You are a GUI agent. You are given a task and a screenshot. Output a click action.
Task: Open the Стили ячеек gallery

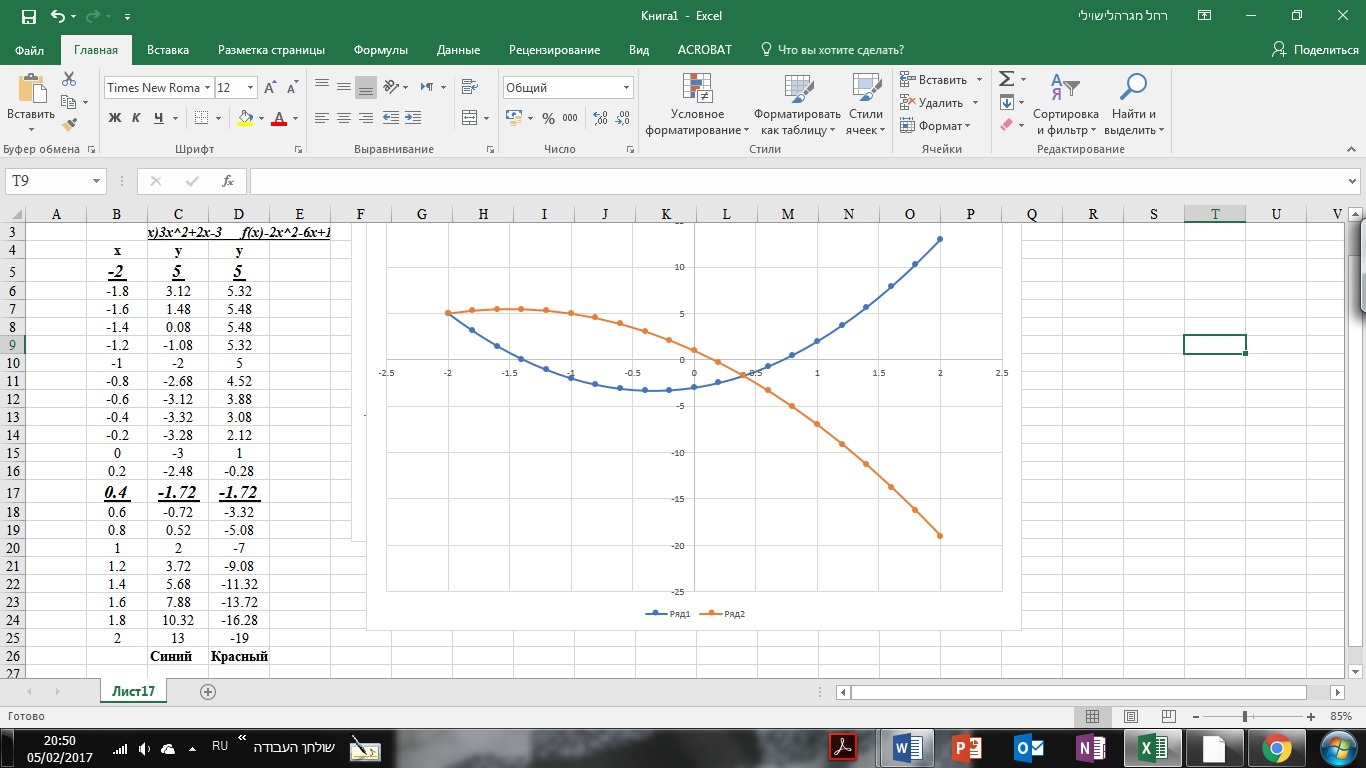point(866,105)
